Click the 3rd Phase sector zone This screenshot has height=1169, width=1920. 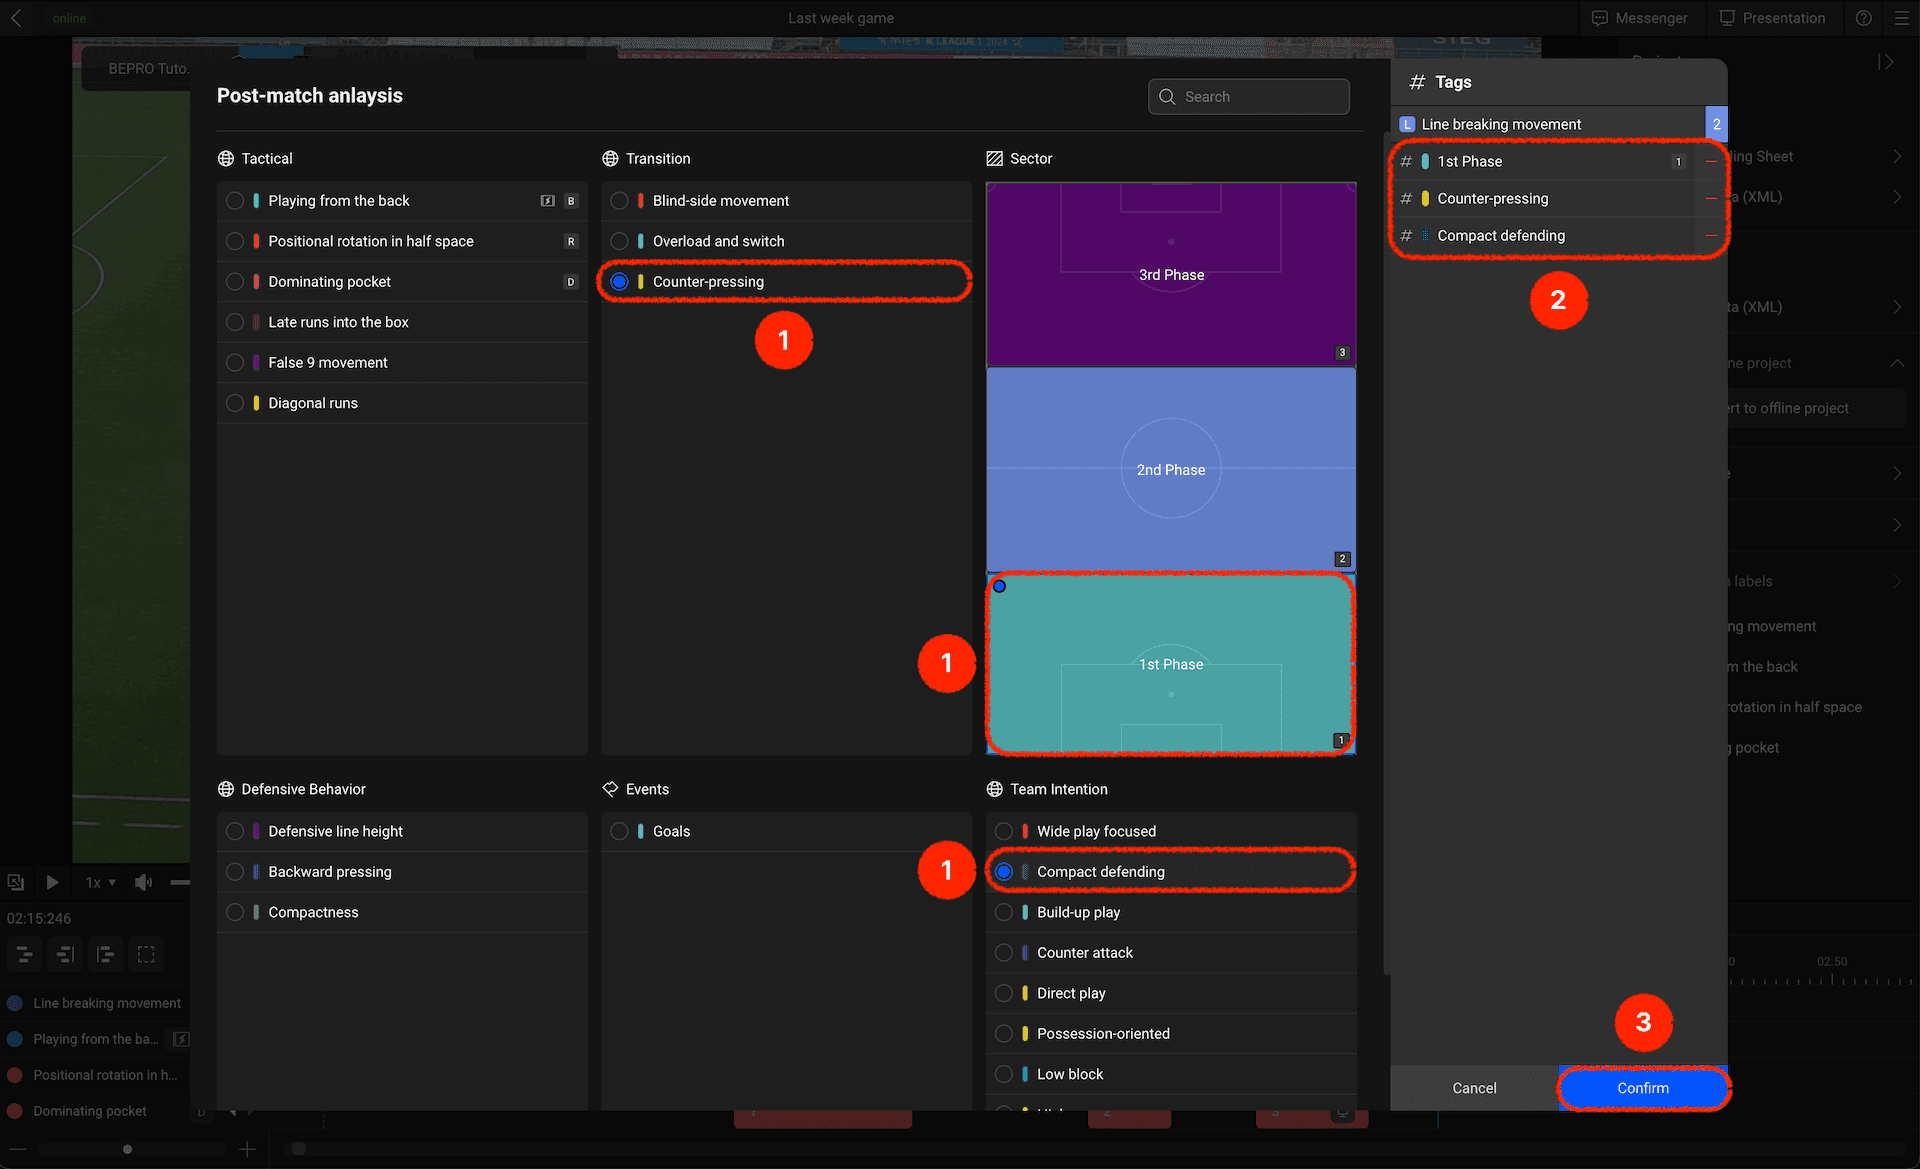[1170, 274]
